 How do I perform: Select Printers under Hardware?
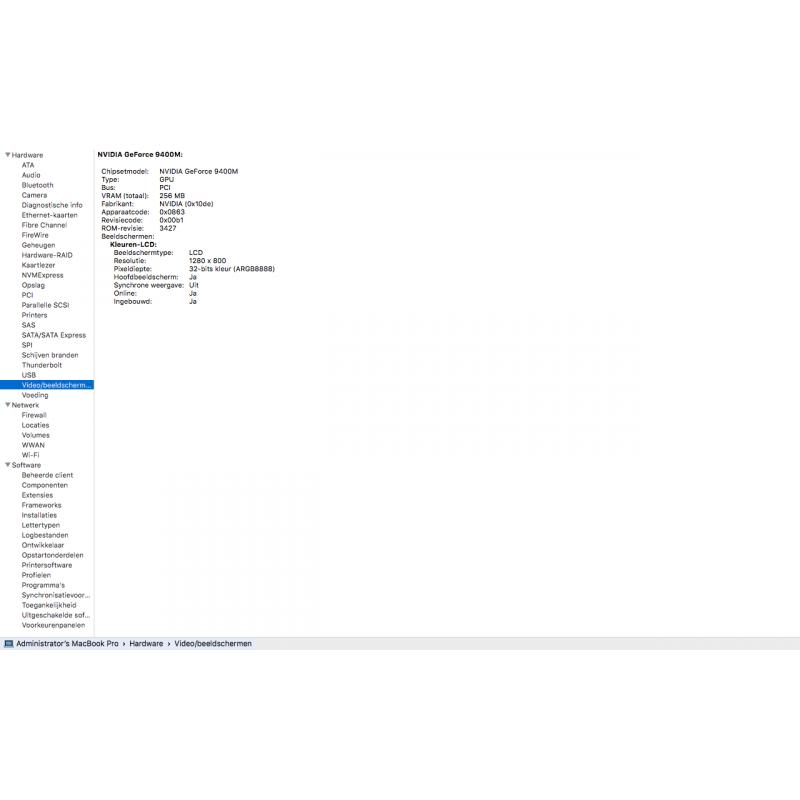[x=34, y=315]
